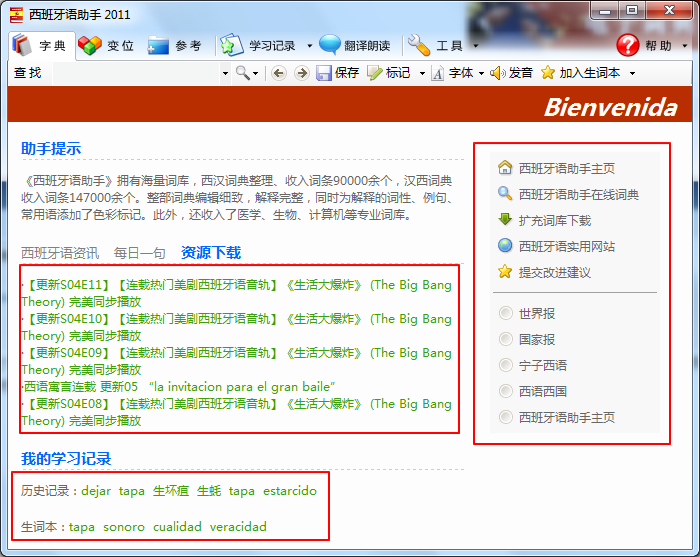Click the green download arrow icon

pos(505,220)
